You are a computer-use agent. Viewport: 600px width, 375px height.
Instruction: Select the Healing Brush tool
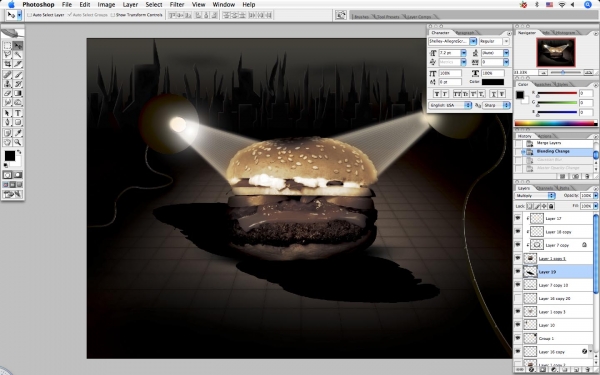[x=7, y=75]
